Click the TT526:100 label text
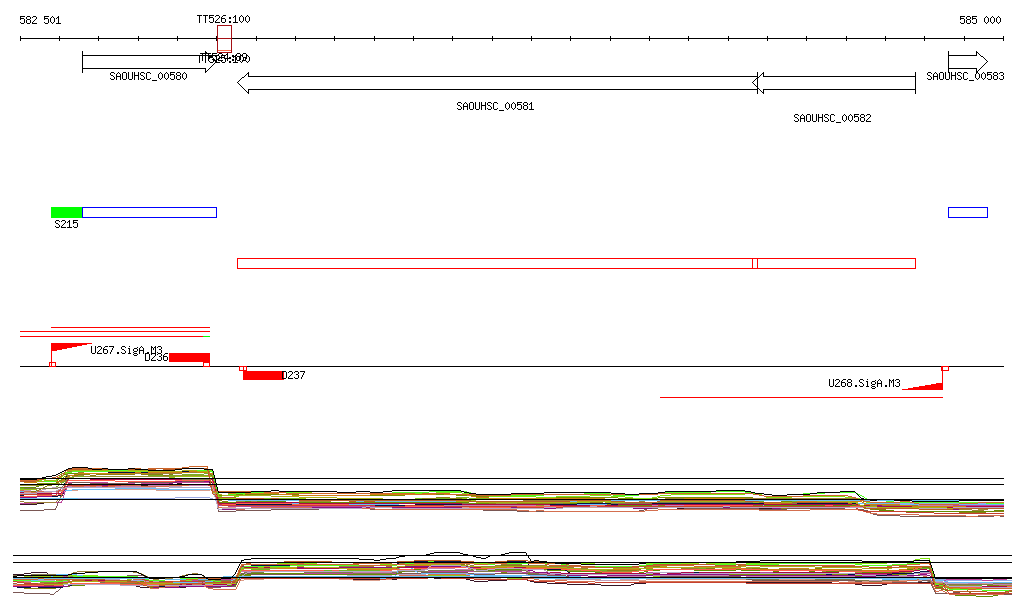 coord(223,20)
